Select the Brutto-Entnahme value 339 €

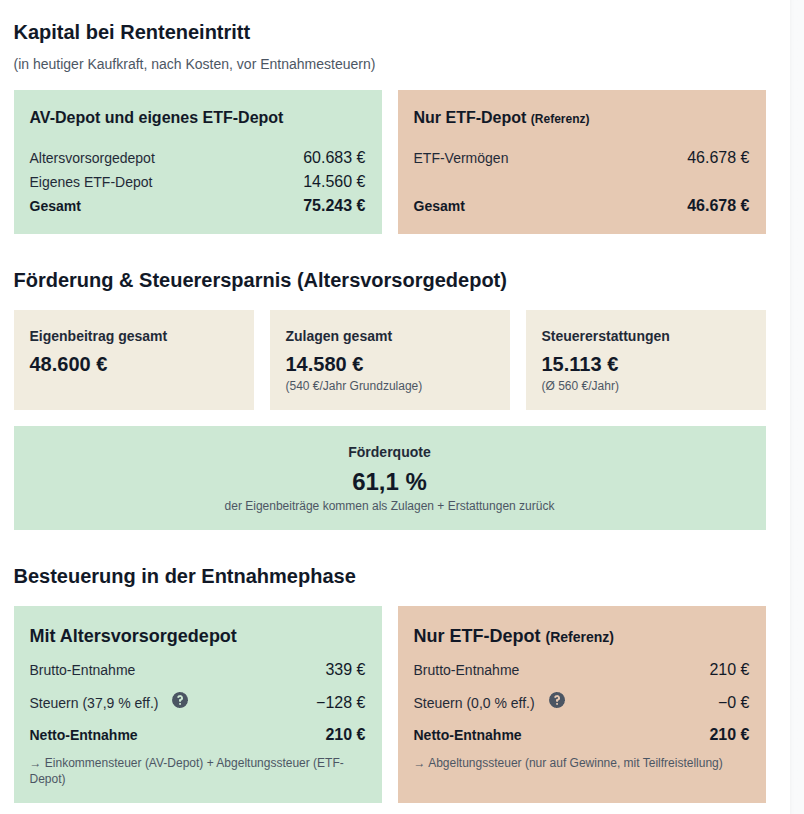(345, 670)
